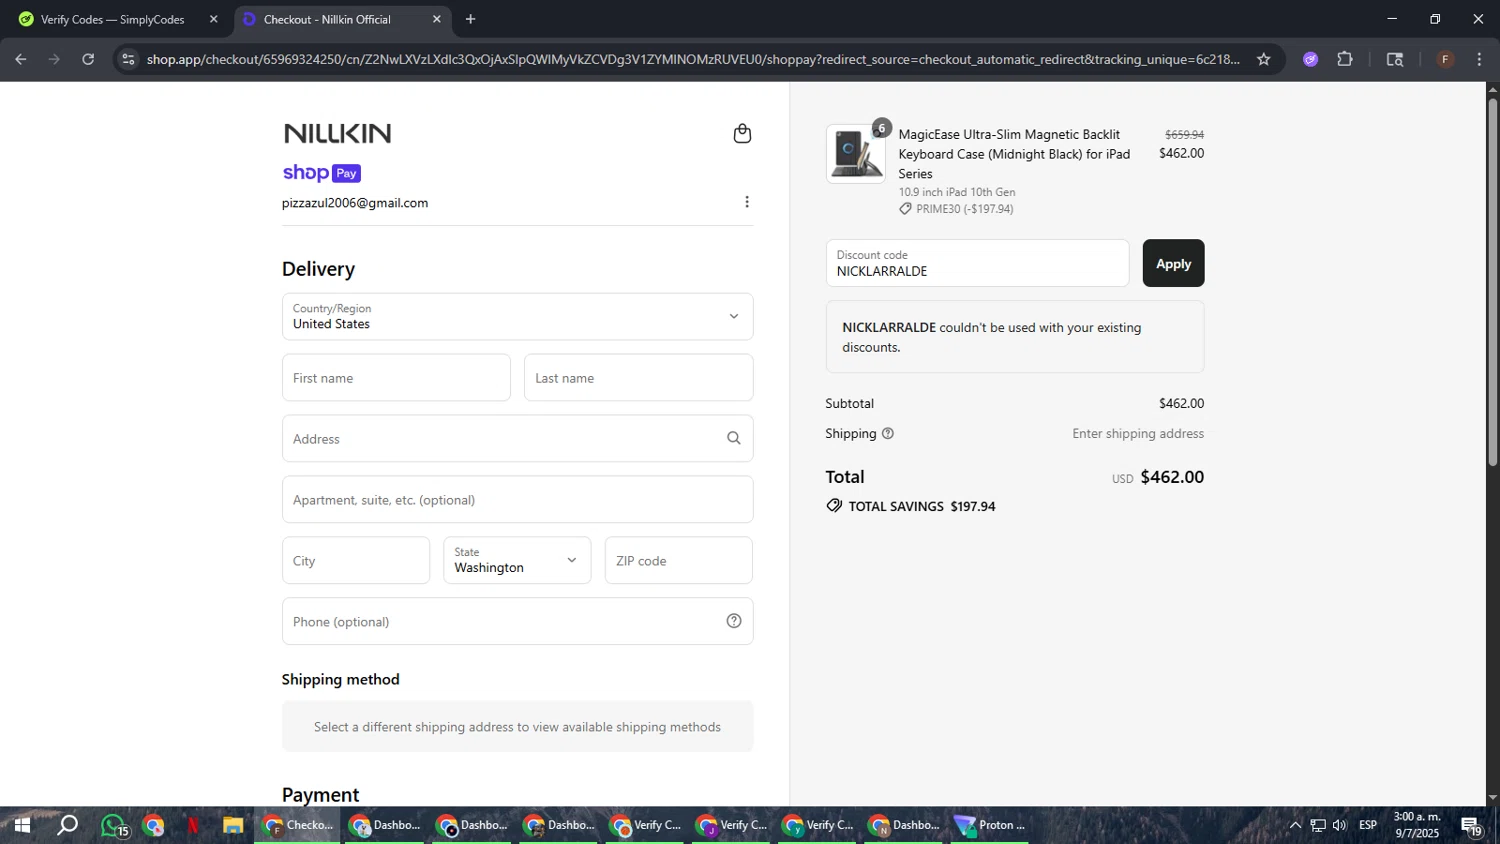Open the Chrome profile avatar F
Viewport: 1500px width, 844px height.
pyautogui.click(x=1445, y=59)
